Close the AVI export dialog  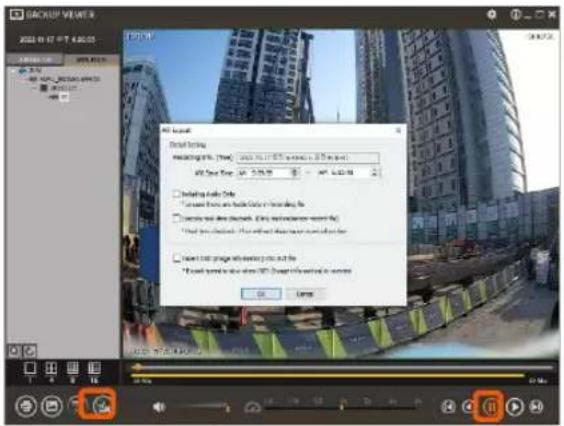point(398,130)
